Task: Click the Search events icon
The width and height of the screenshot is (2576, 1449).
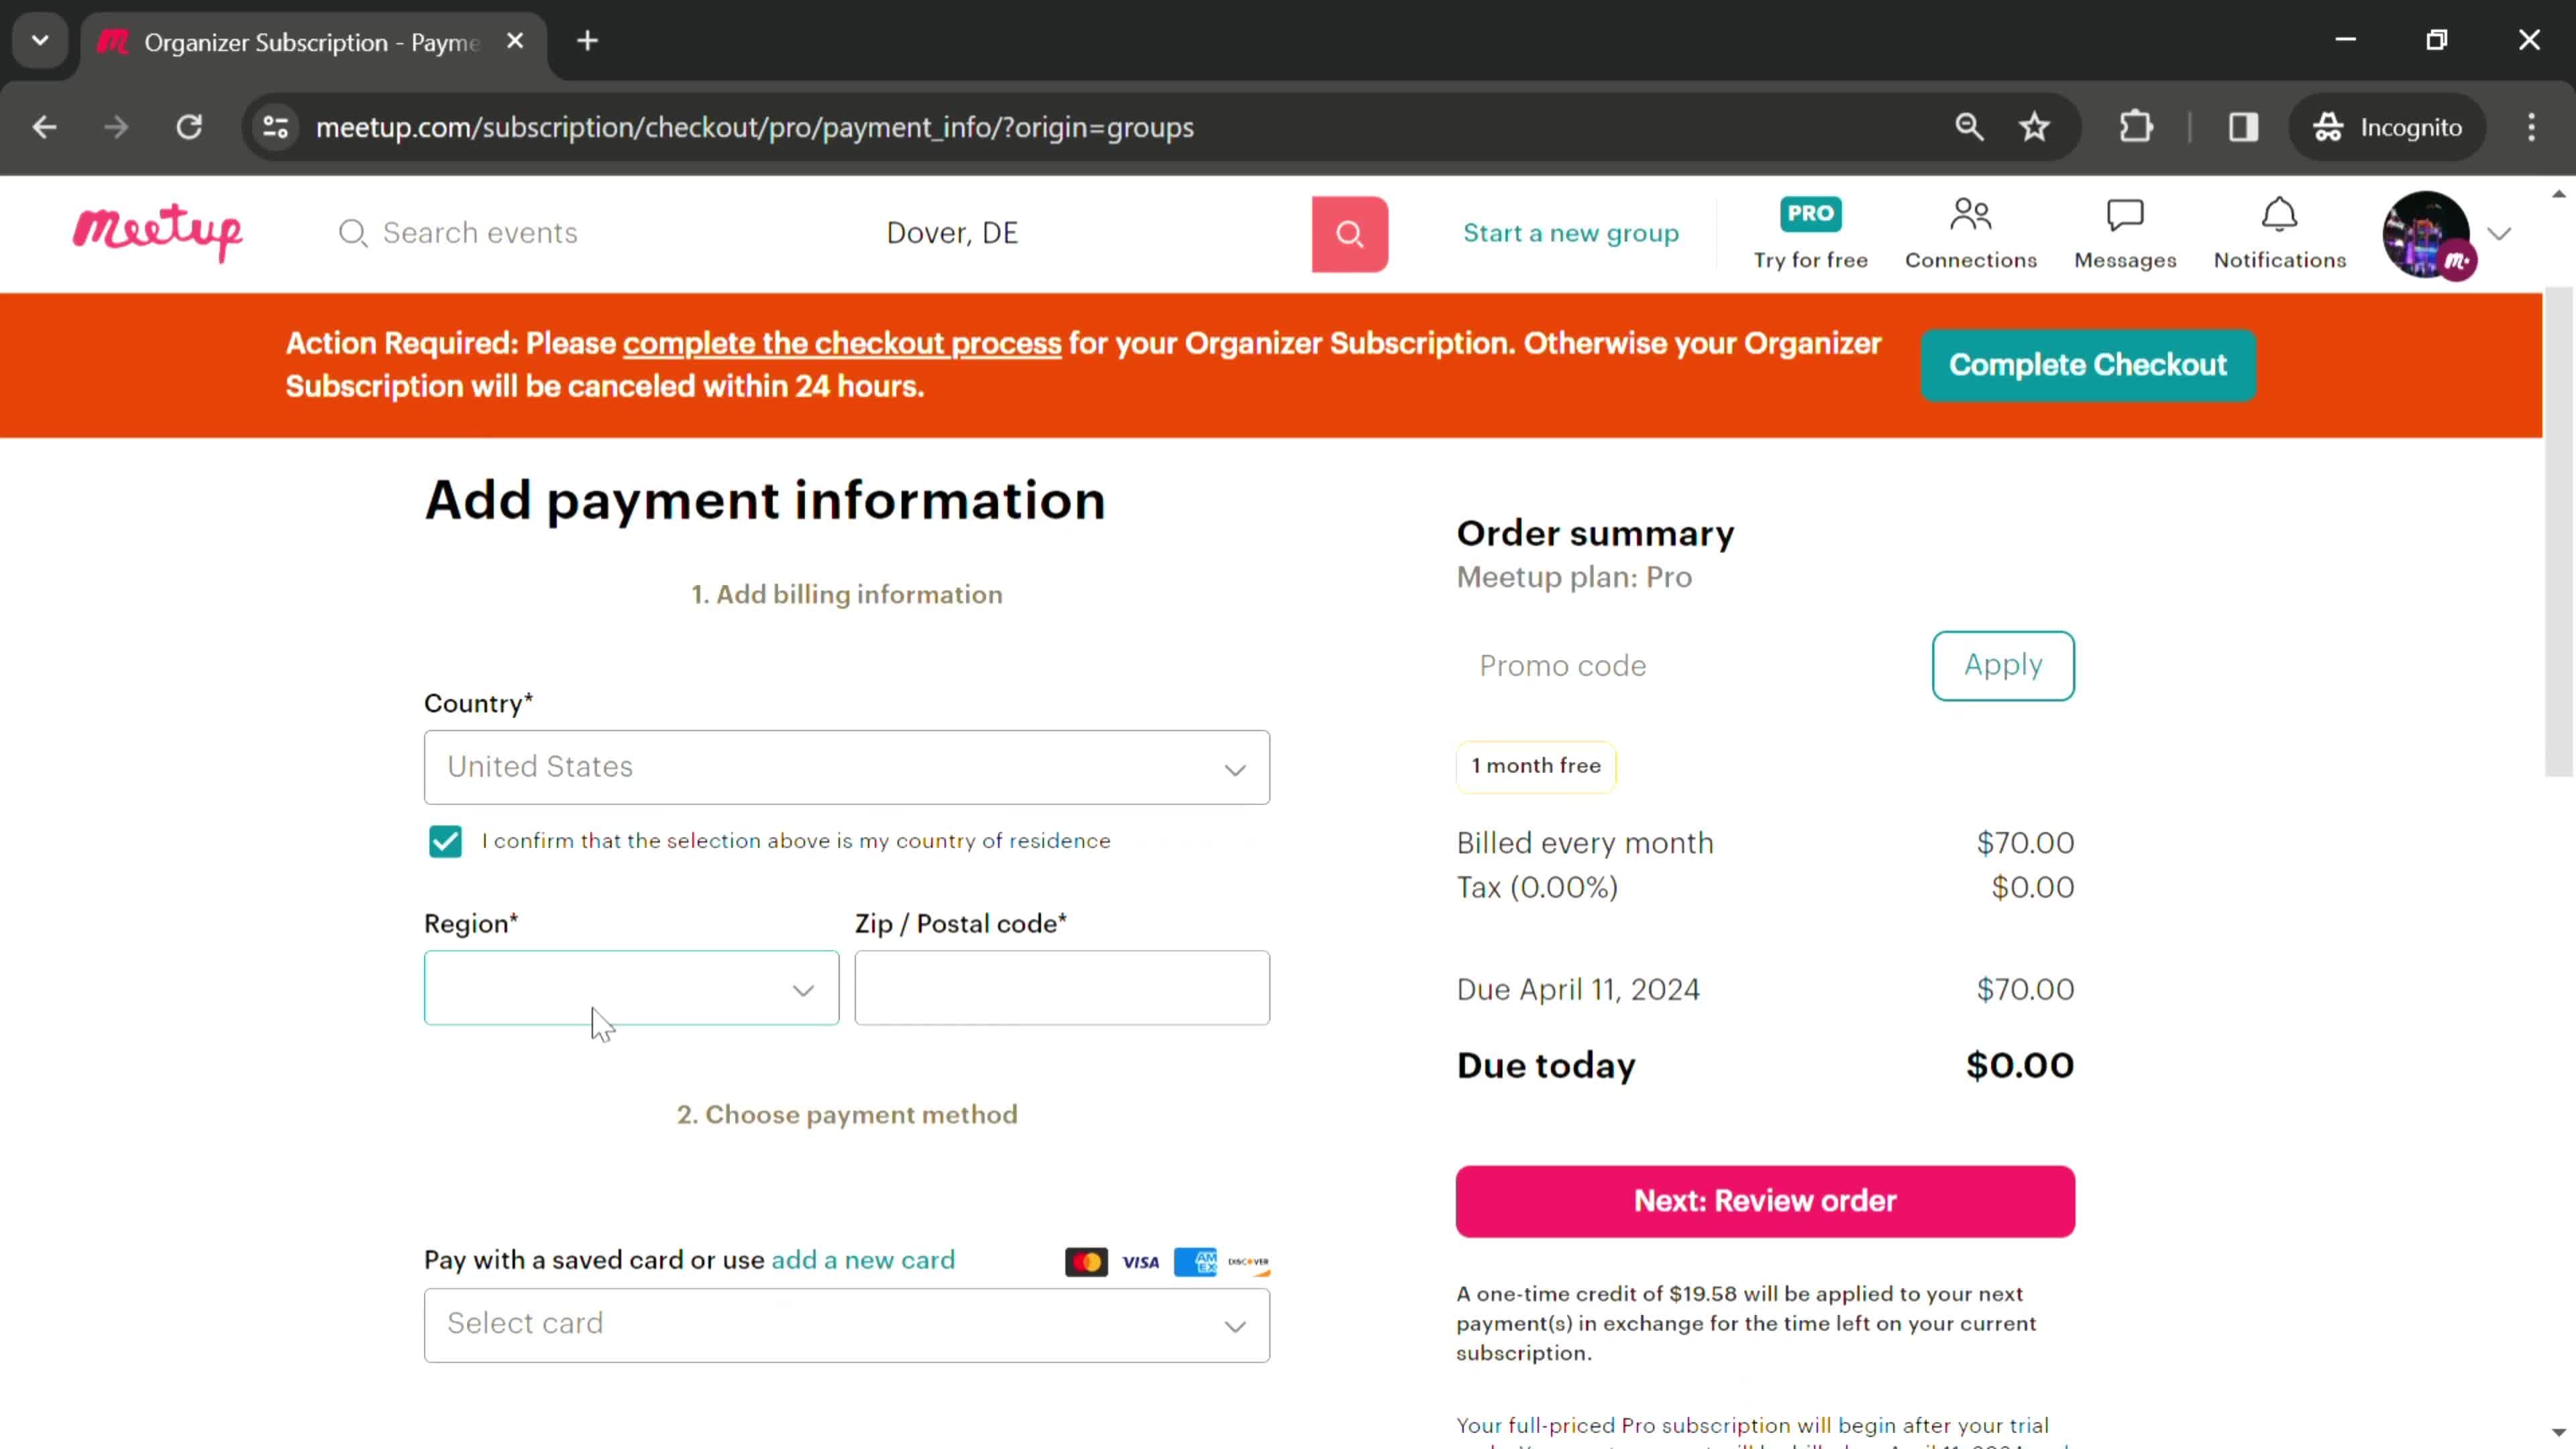Action: tap(354, 231)
